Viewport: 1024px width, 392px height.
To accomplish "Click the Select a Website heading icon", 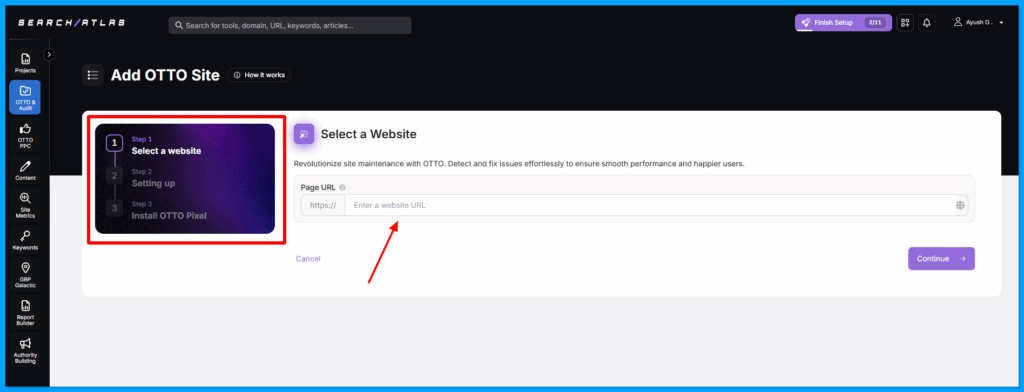I will tap(304, 134).
